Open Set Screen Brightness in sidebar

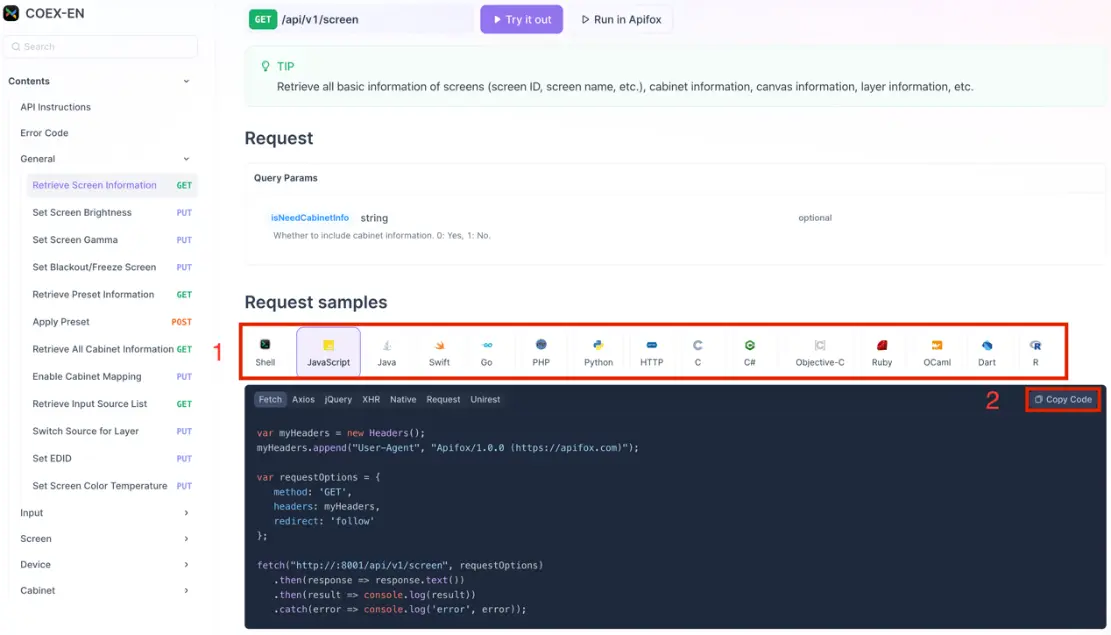[82, 213]
